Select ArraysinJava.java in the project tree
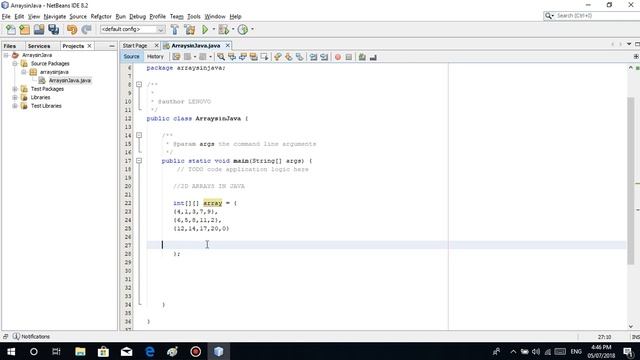640x360 pixels. point(70,80)
